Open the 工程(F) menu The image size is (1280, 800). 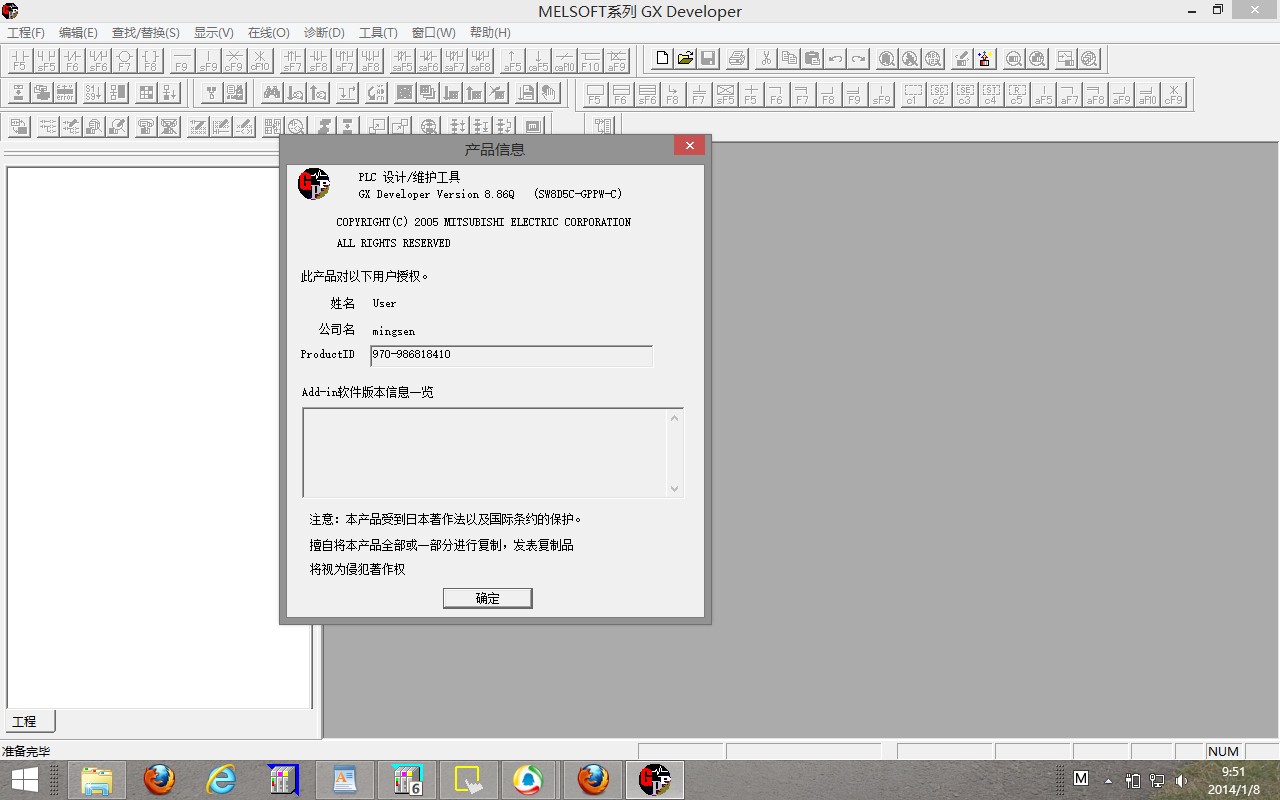26,33
